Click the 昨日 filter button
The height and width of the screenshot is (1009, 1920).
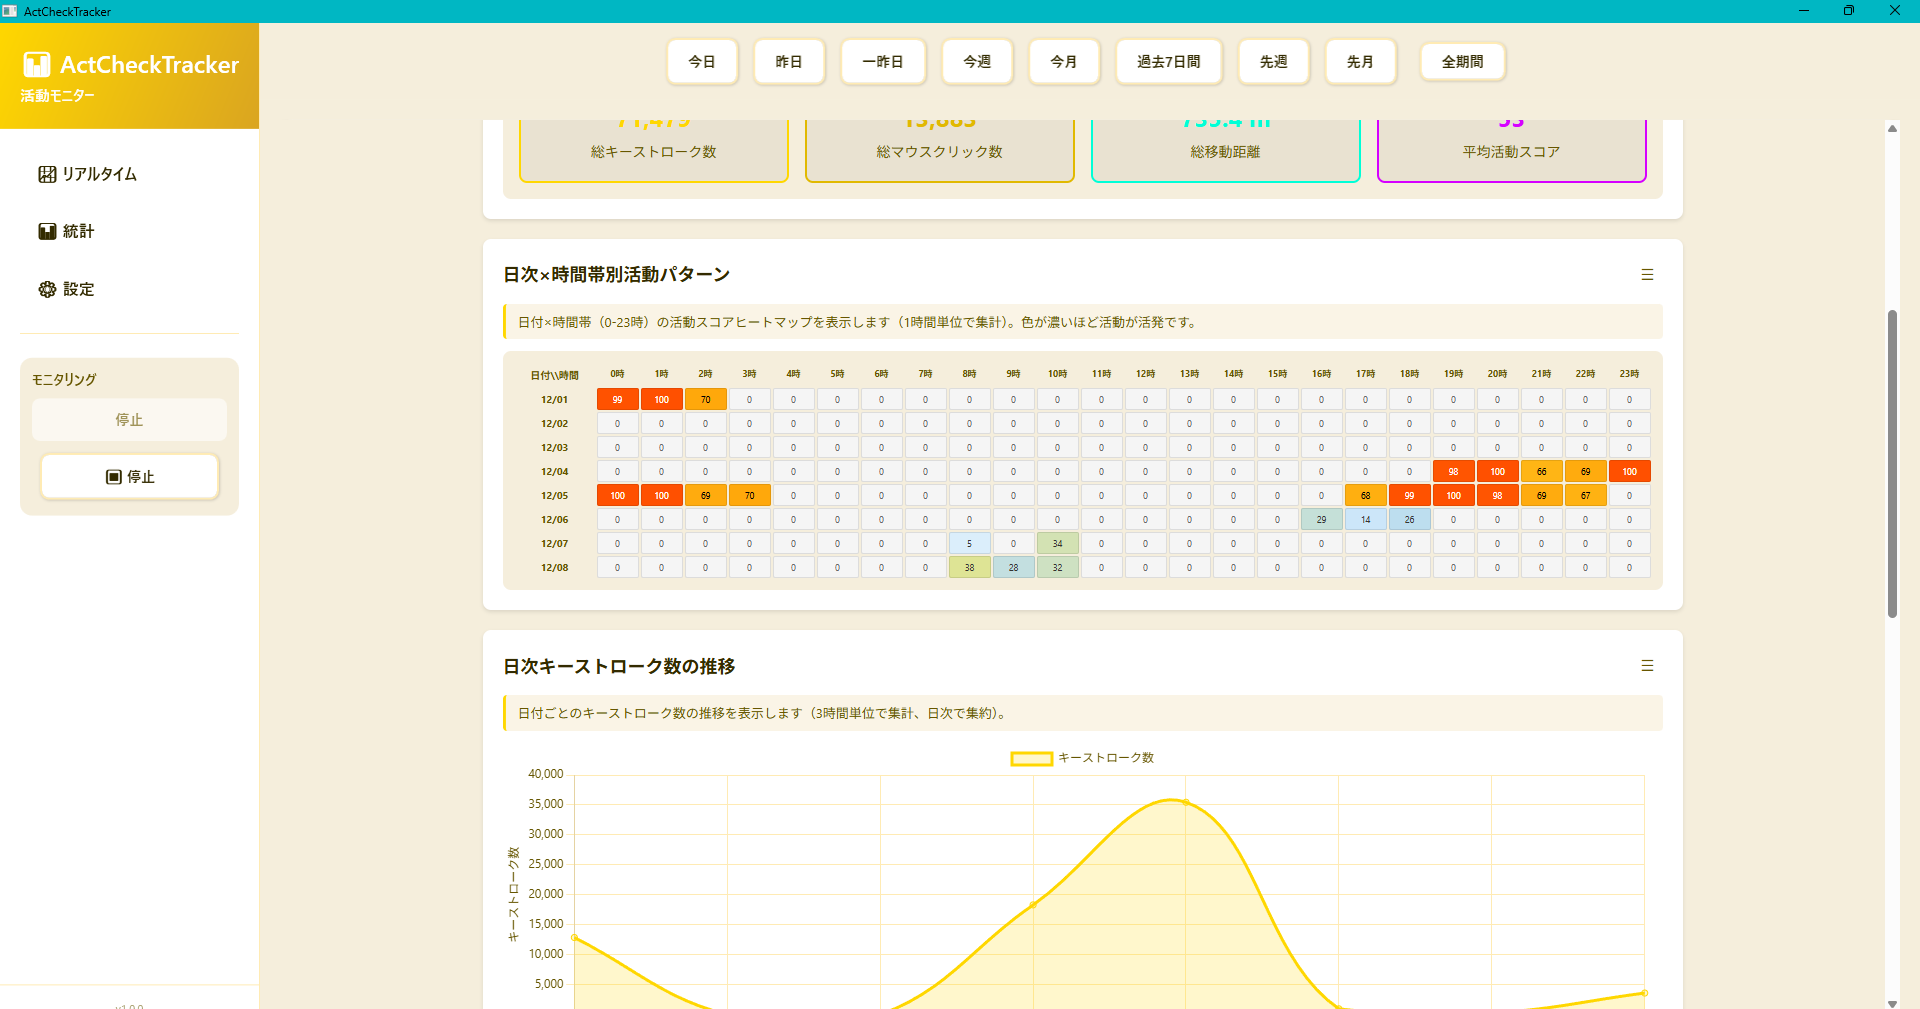pyautogui.click(x=789, y=61)
